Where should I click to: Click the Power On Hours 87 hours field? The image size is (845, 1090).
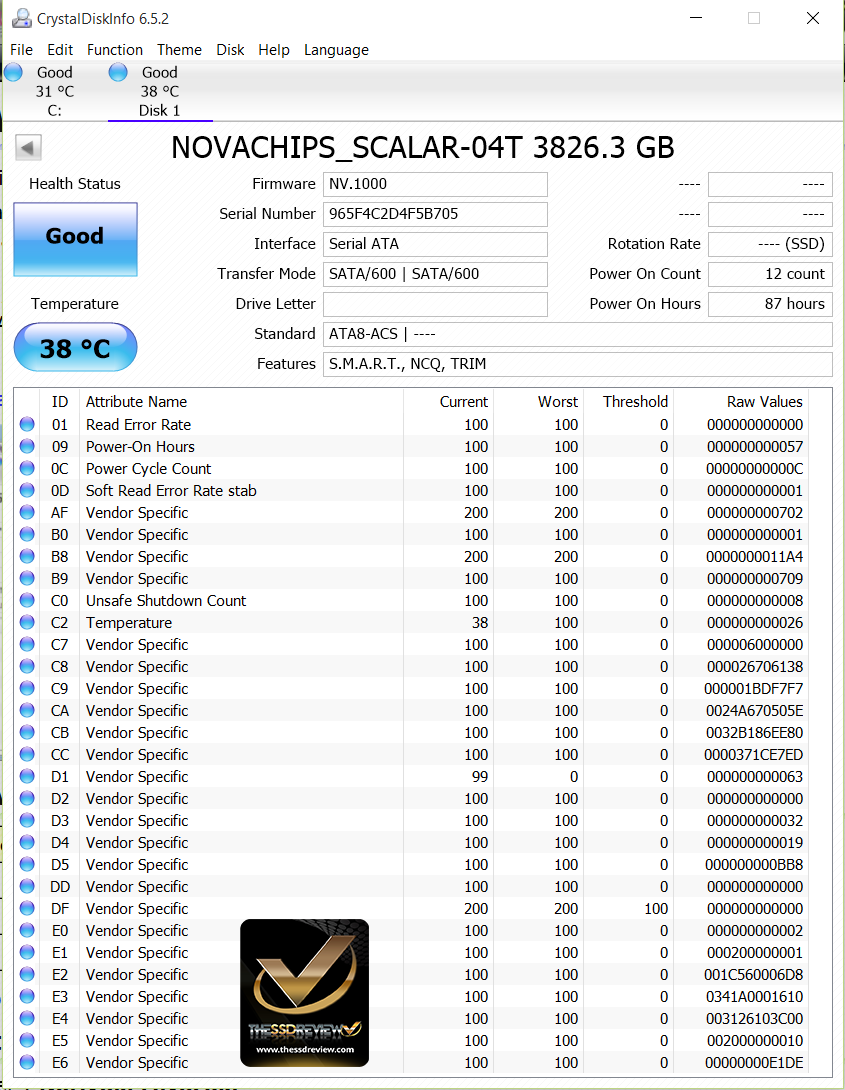[770, 304]
